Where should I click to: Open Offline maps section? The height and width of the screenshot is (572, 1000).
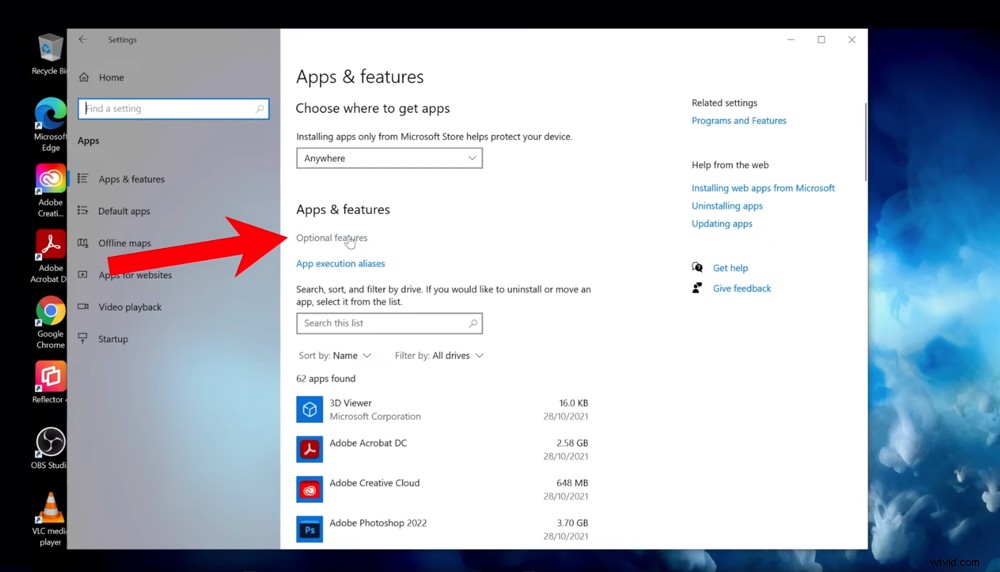[x=124, y=243]
